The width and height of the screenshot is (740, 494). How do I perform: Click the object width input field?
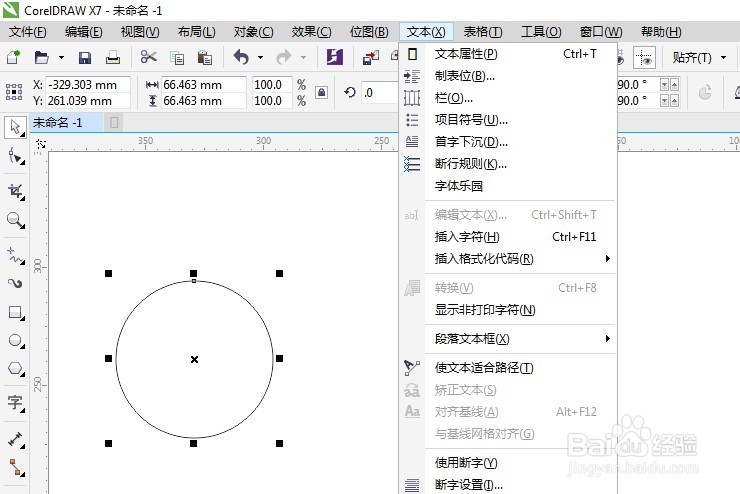pos(203,85)
